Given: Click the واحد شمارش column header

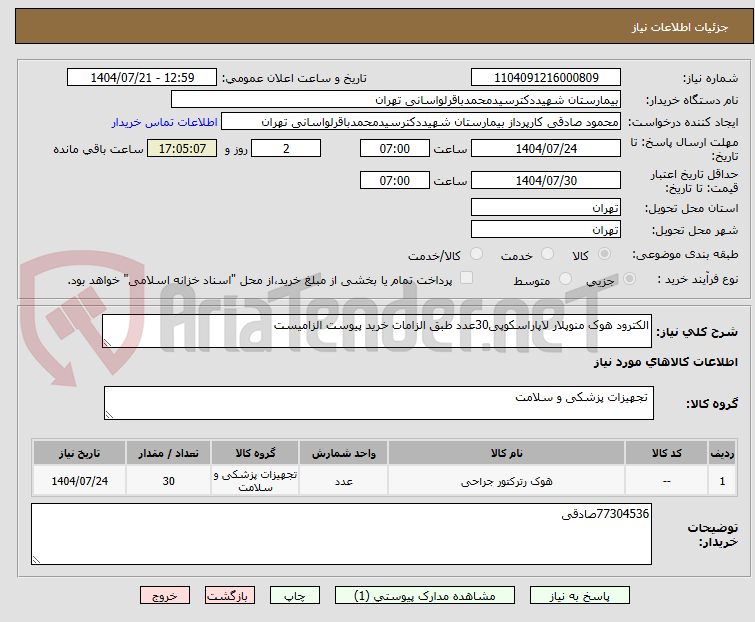Looking at the screenshot, I should (x=343, y=453).
